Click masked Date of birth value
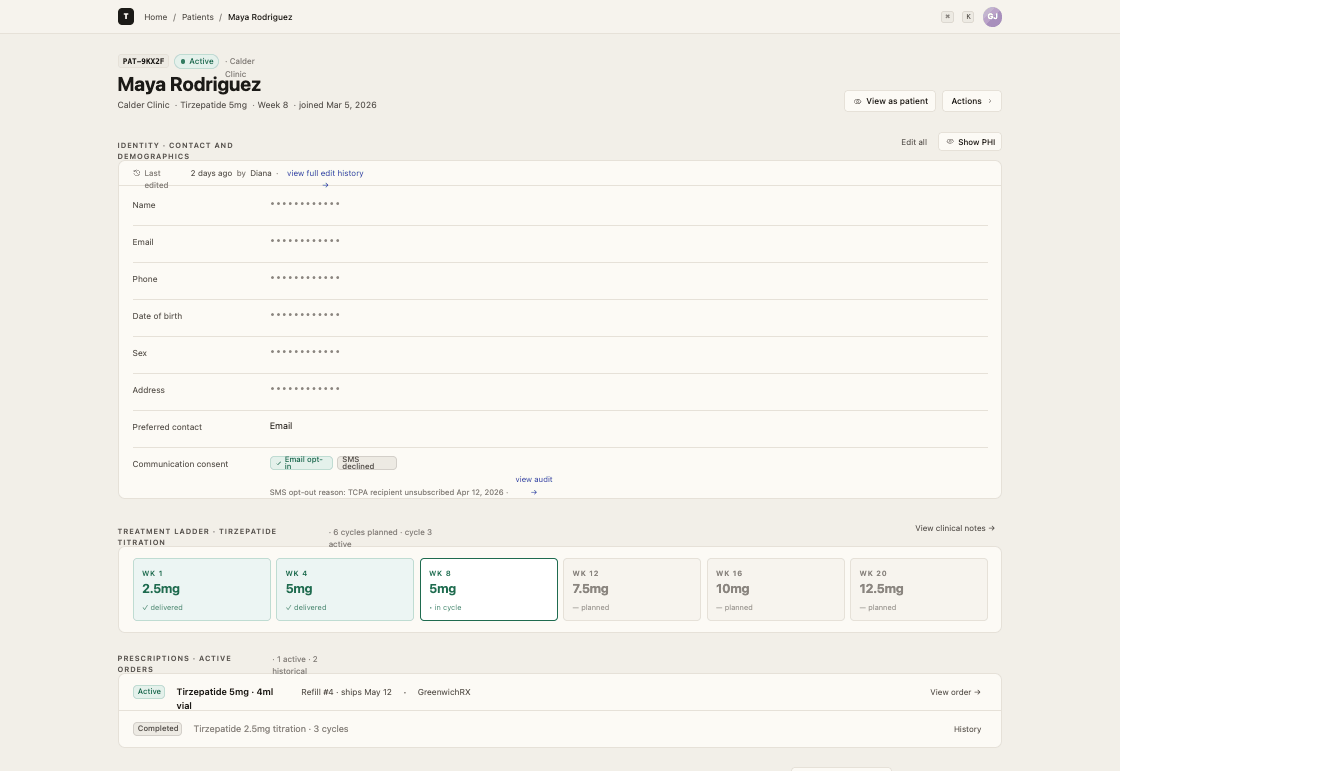Viewport: 1320px width, 771px height. tap(305, 315)
